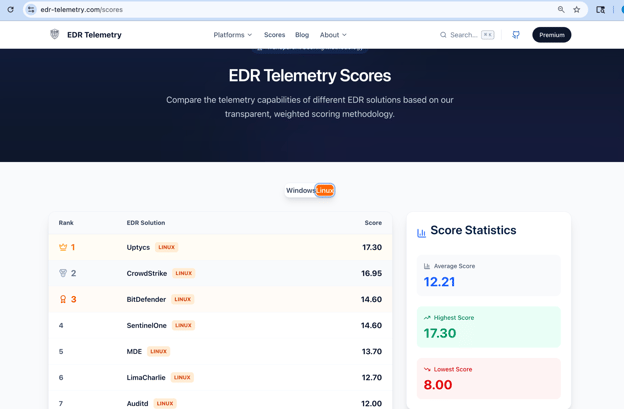Click the Lowest Score trend-down icon

[x=427, y=369]
